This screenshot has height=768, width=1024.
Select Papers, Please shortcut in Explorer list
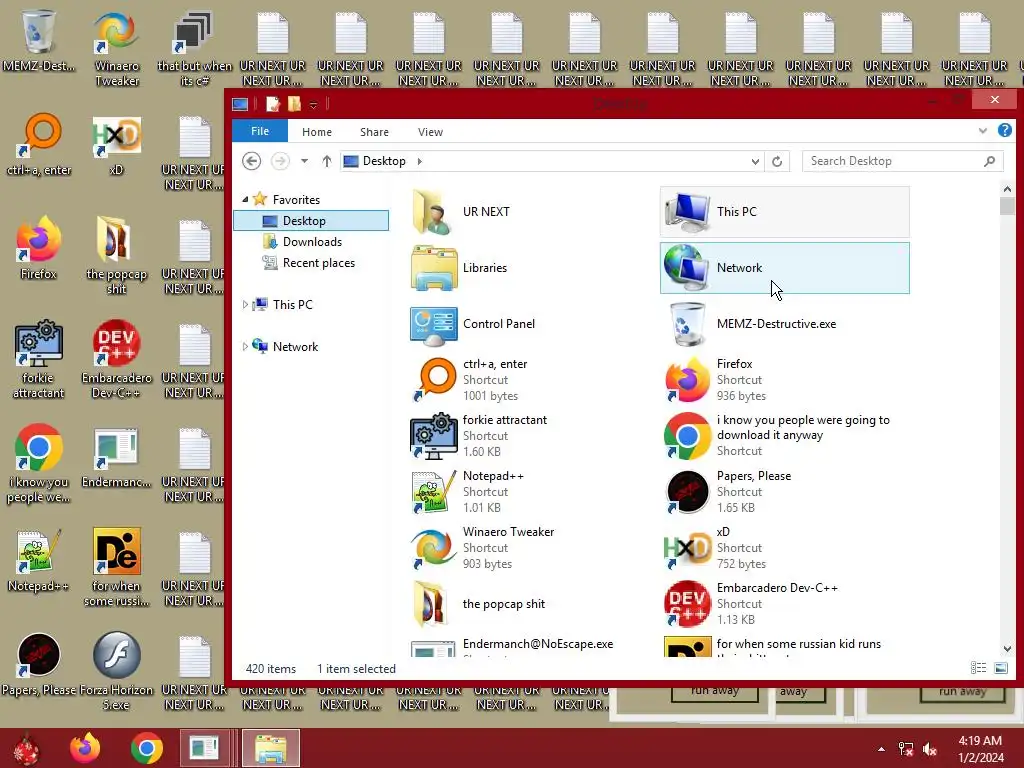(x=784, y=492)
